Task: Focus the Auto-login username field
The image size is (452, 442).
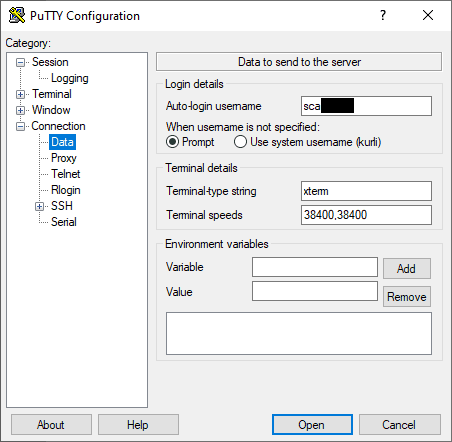Action: click(x=366, y=106)
